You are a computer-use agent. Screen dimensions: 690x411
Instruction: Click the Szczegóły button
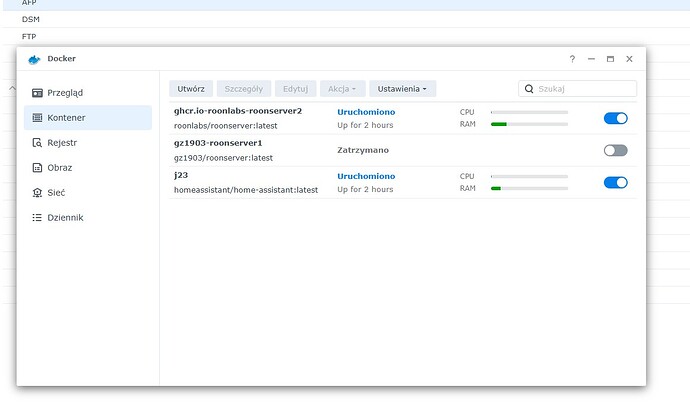pos(244,89)
